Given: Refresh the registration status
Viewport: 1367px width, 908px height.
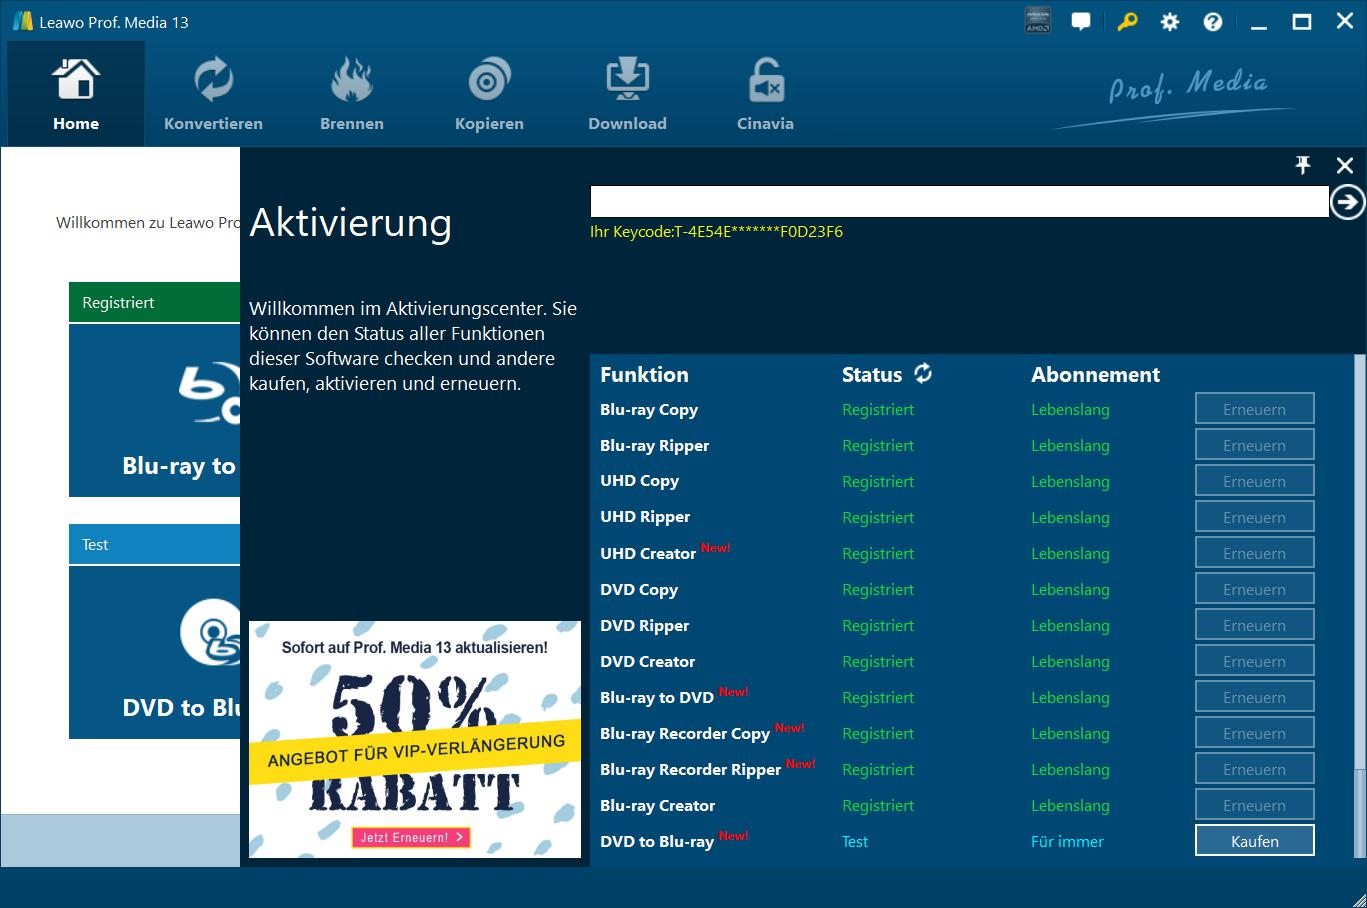Looking at the screenshot, I should point(923,374).
